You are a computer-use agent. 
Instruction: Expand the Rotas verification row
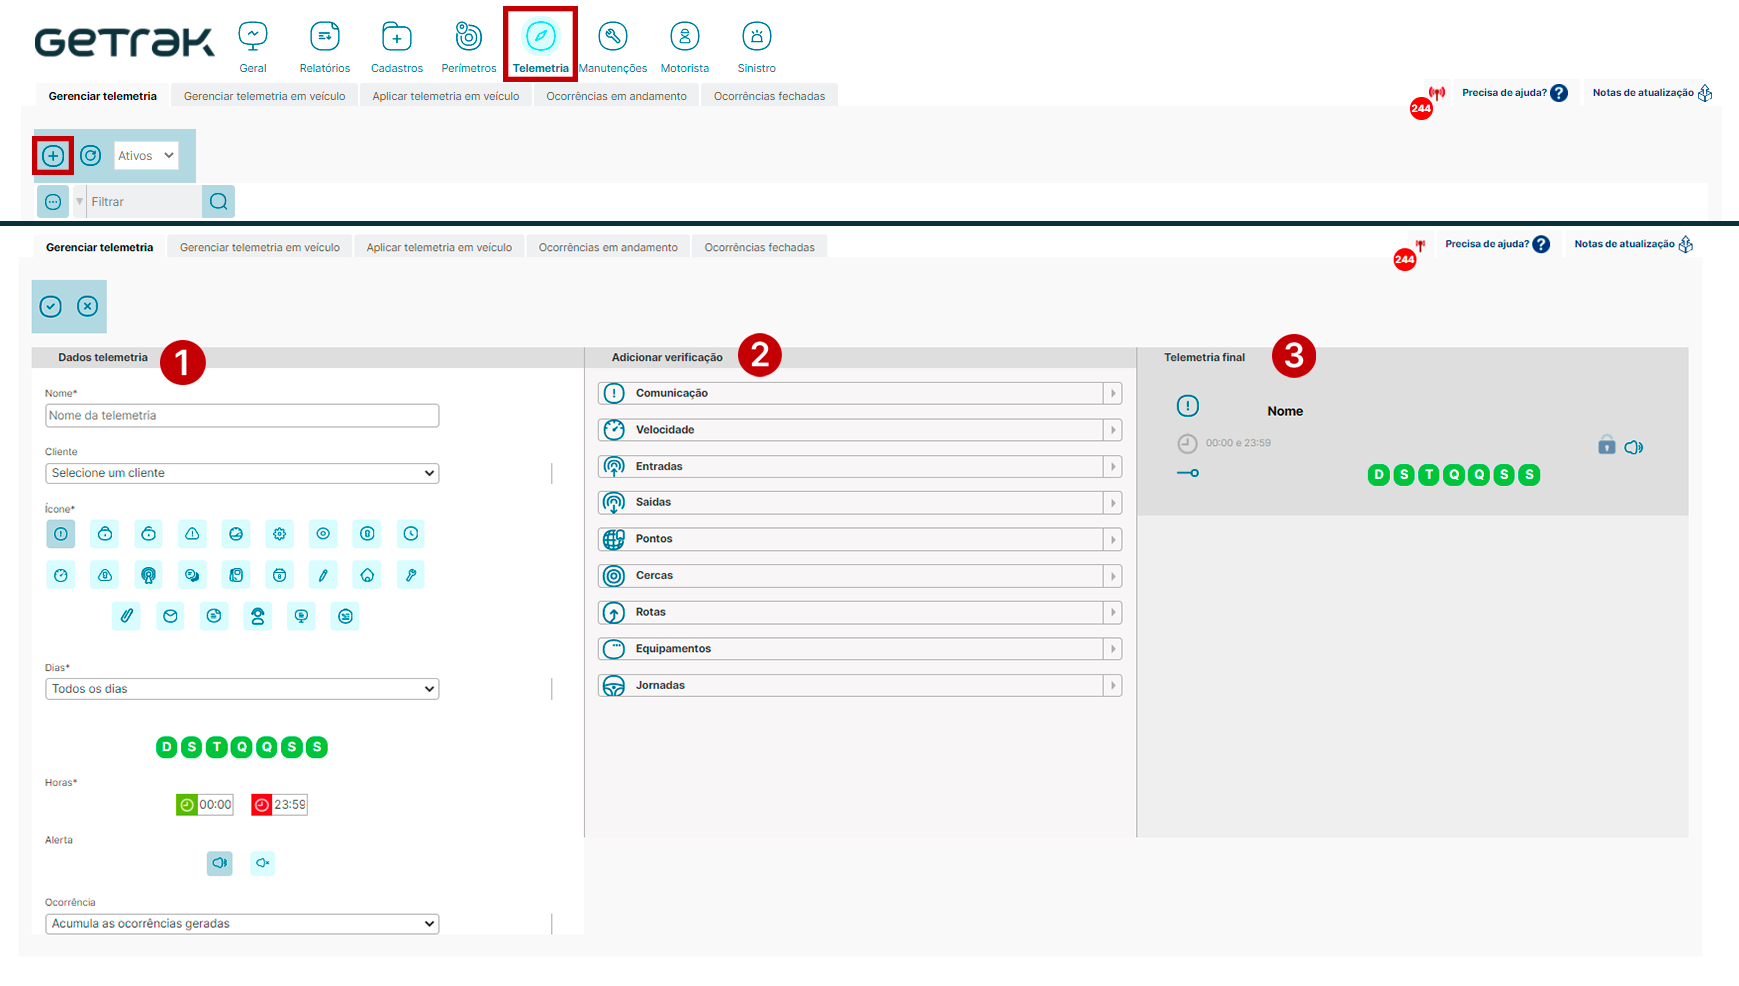[x=860, y=613]
